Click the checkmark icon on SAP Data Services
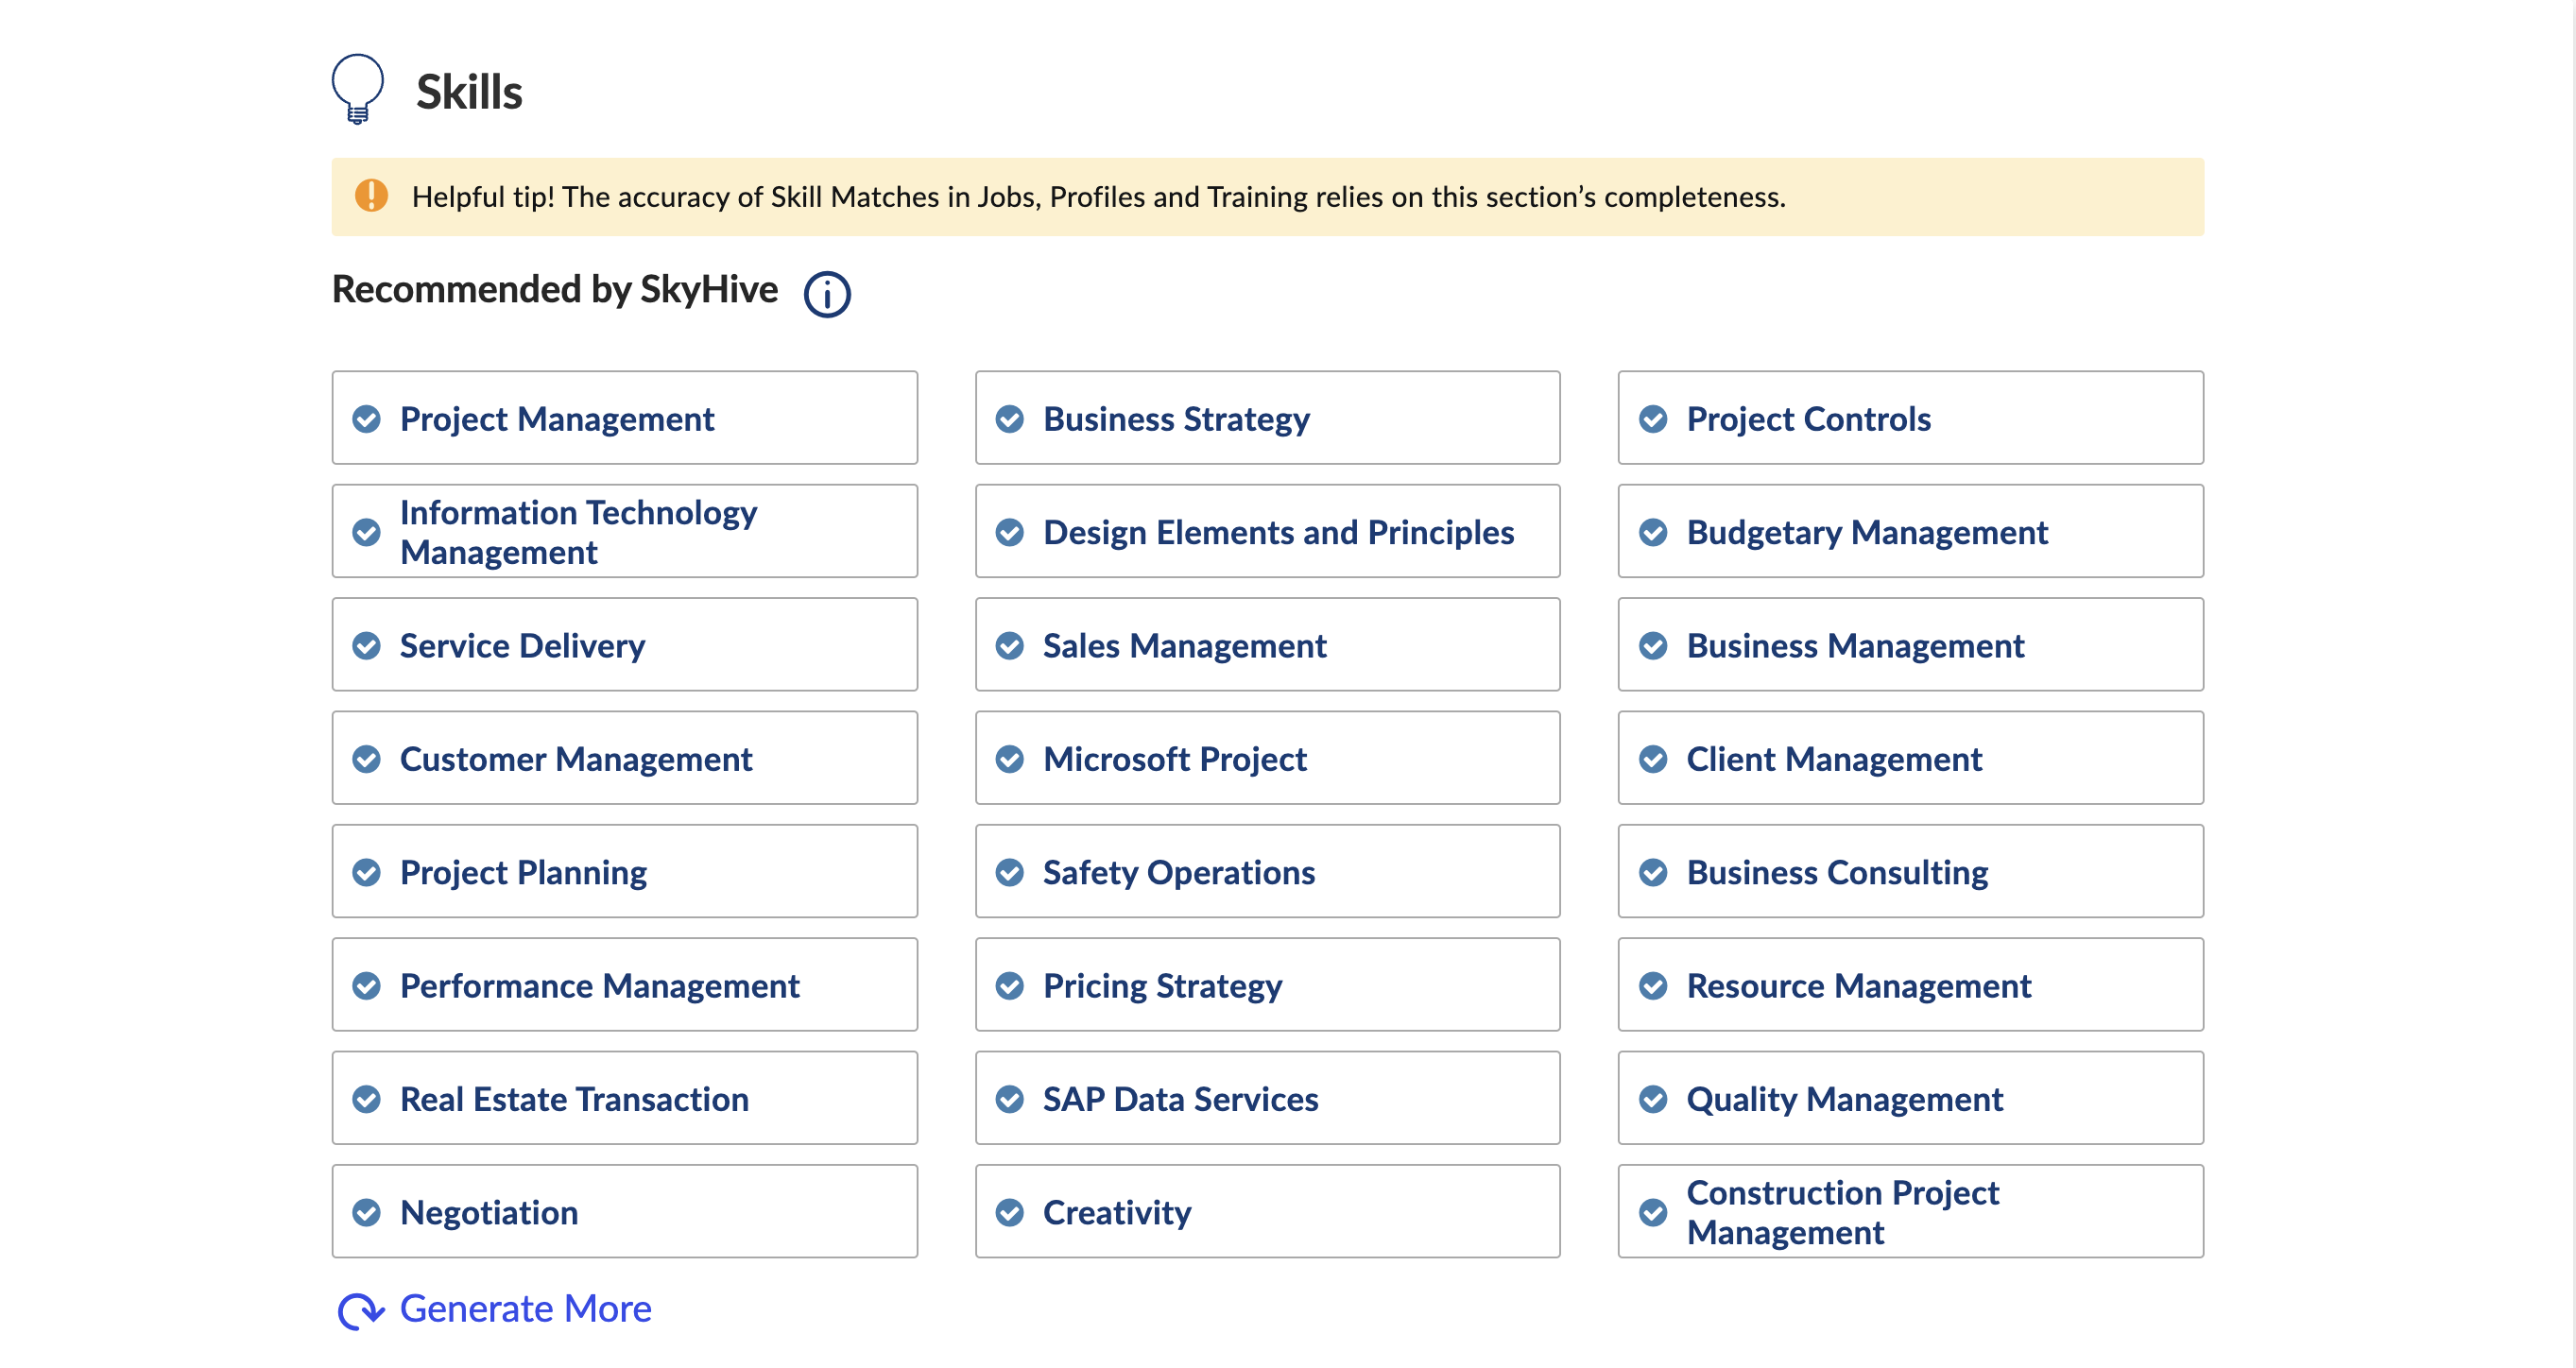Viewport: 2576px width, 1368px height. coord(1008,1099)
